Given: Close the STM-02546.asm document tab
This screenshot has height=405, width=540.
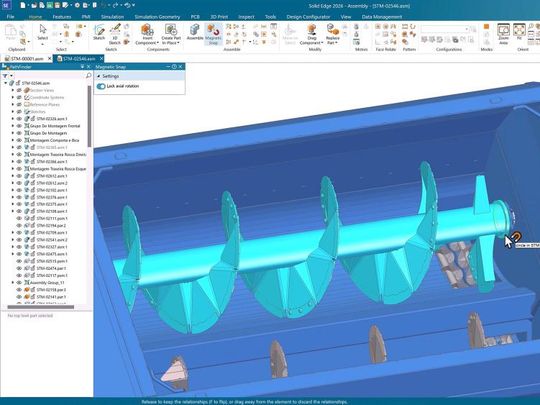Looking at the screenshot, I should pyautogui.click(x=101, y=59).
